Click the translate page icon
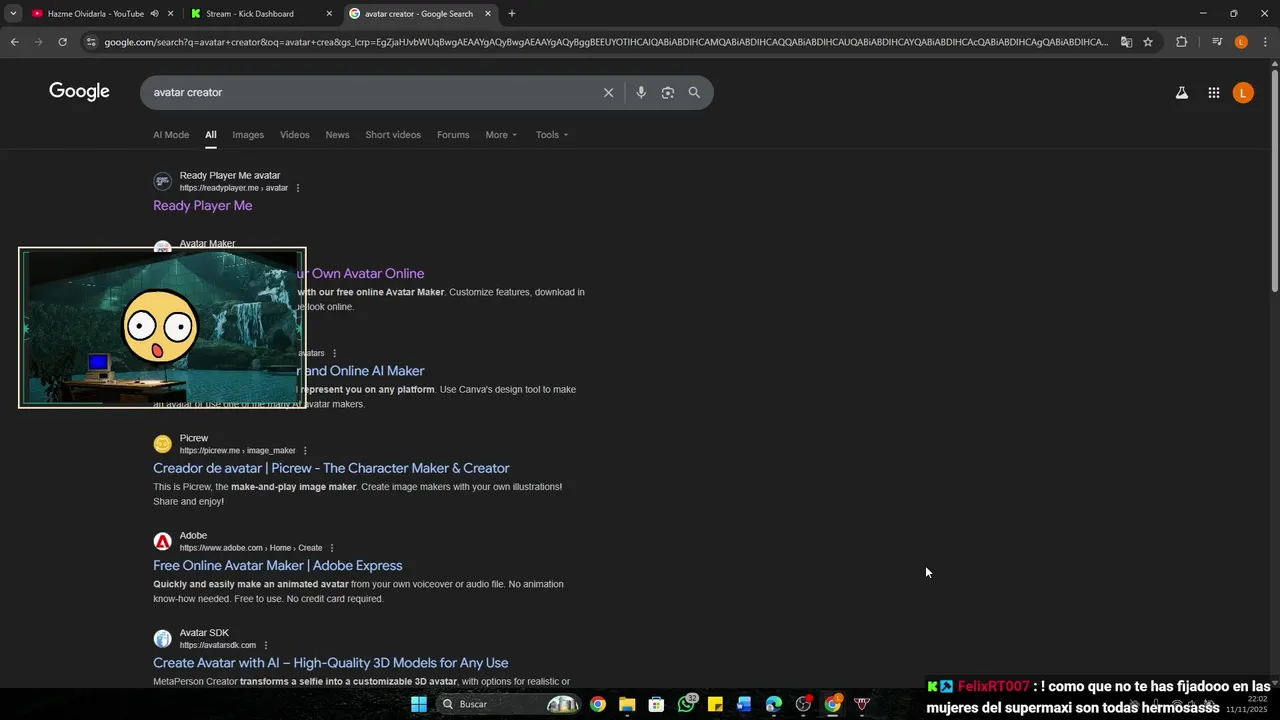Image resolution: width=1280 pixels, height=720 pixels. 1126,42
